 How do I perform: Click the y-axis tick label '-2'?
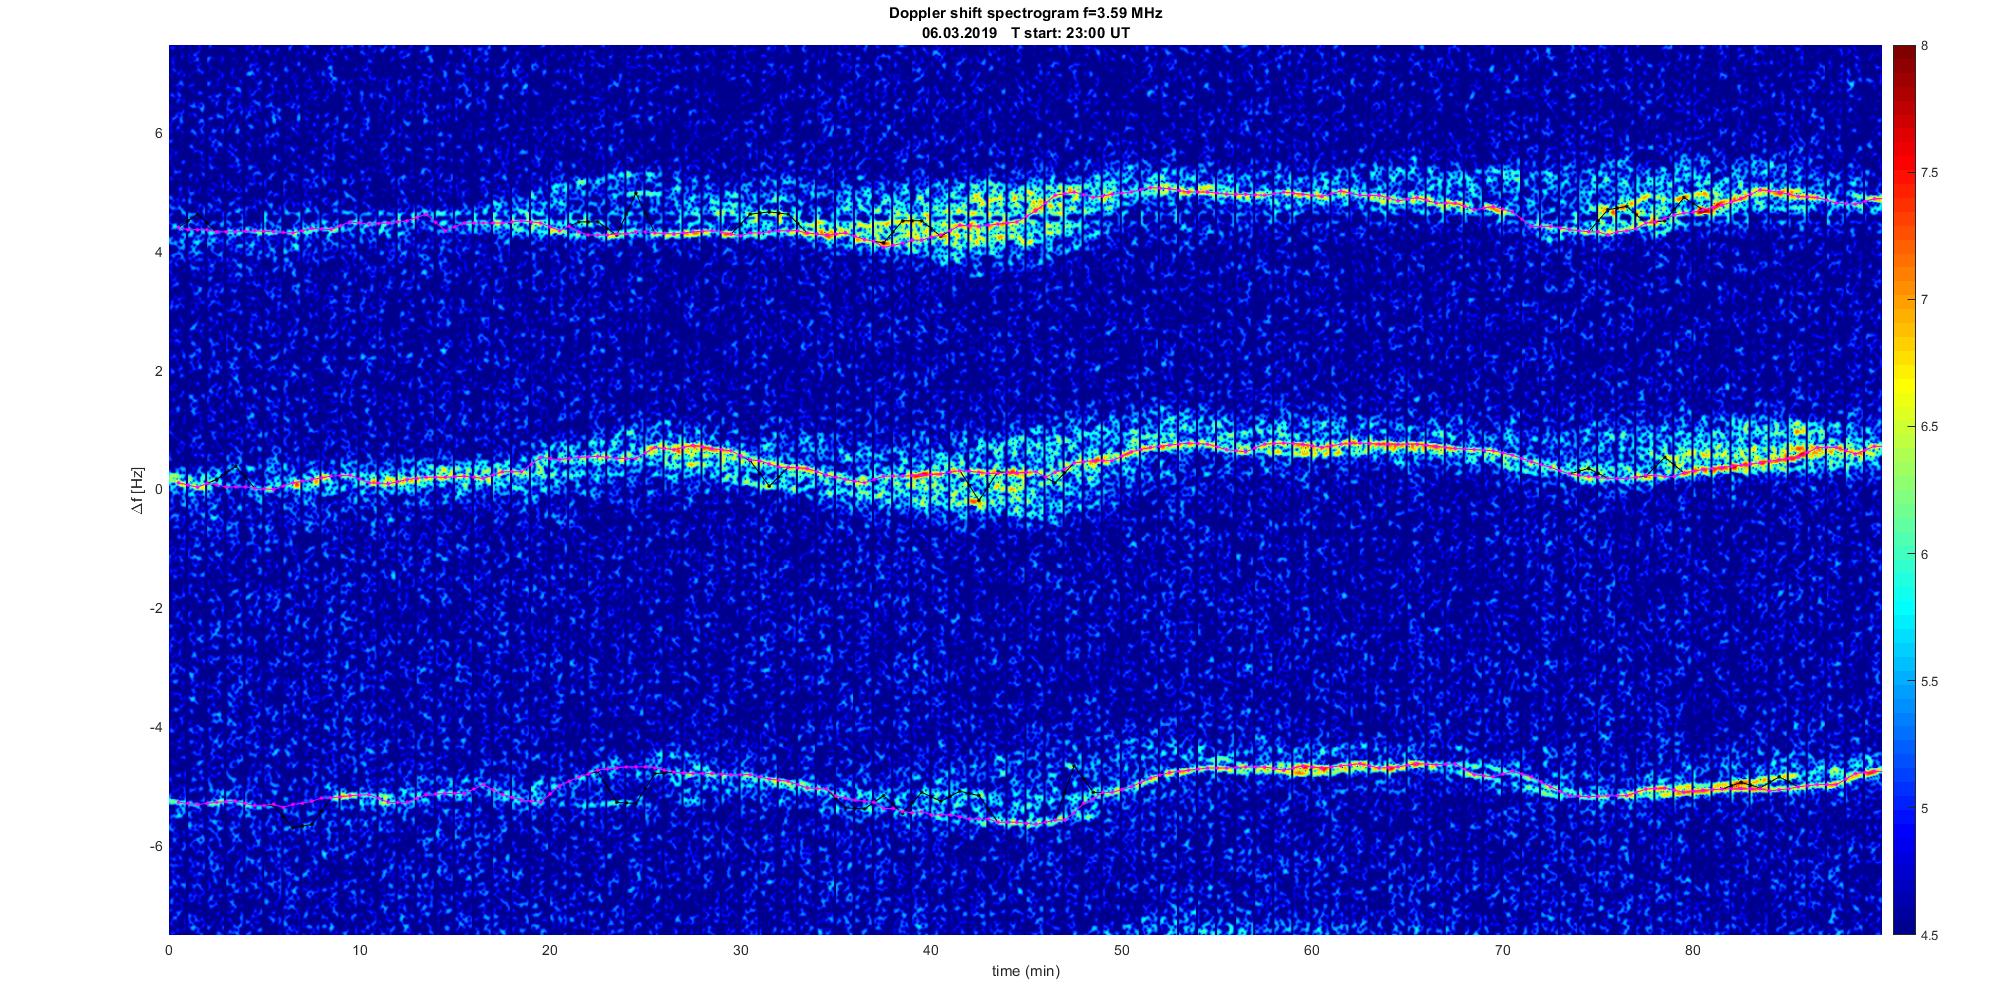click(x=157, y=609)
